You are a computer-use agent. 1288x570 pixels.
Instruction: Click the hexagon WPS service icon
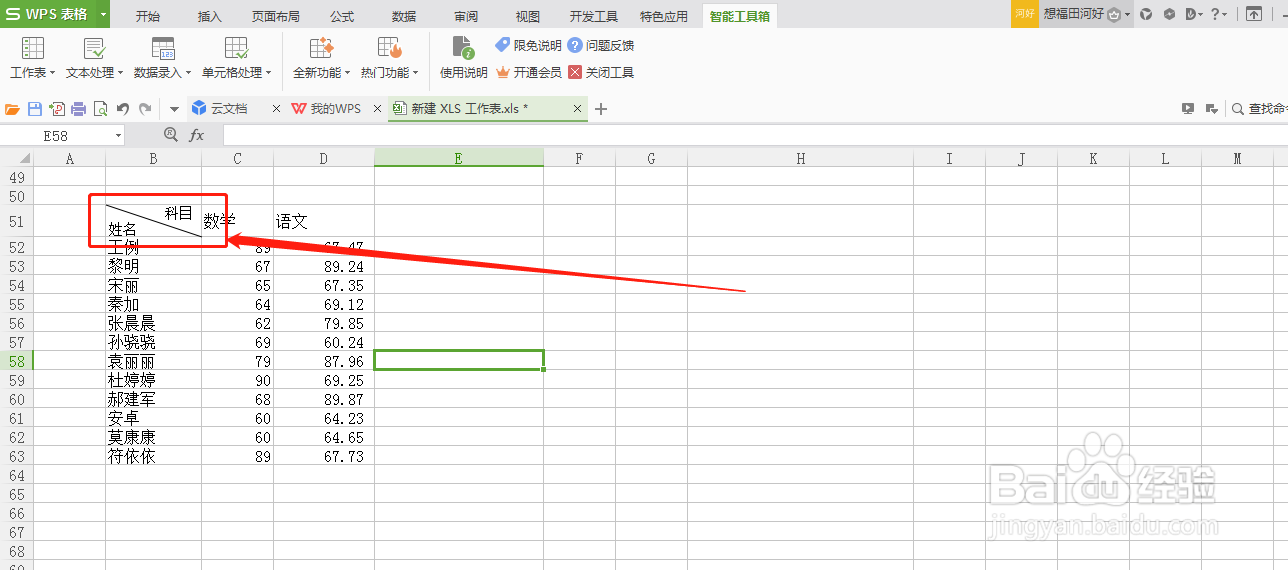pos(1169,14)
